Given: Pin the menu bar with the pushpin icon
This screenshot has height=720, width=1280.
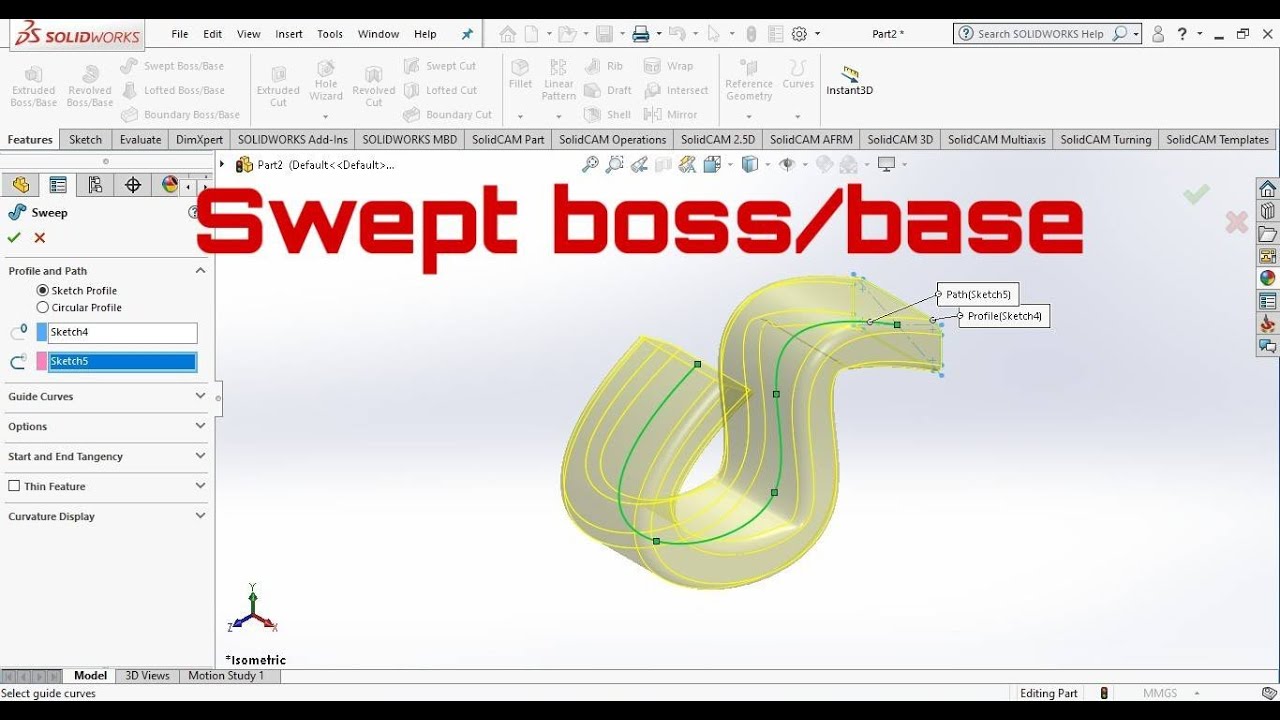Looking at the screenshot, I should [467, 34].
